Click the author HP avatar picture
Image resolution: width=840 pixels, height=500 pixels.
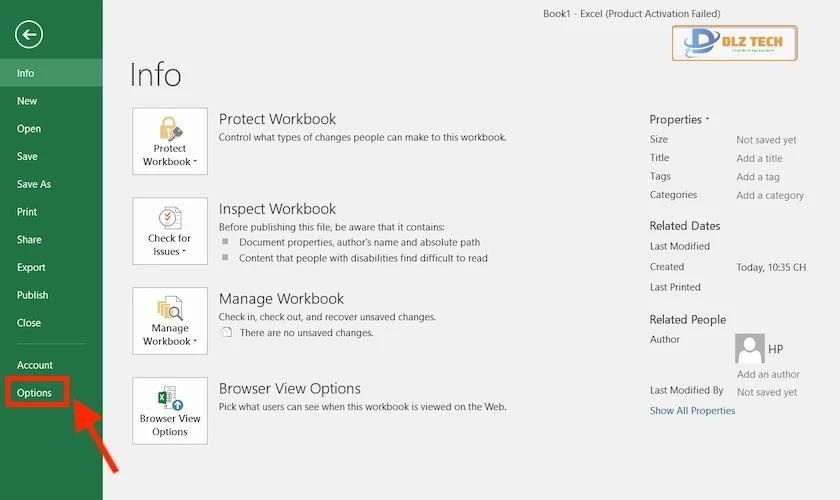[749, 349]
